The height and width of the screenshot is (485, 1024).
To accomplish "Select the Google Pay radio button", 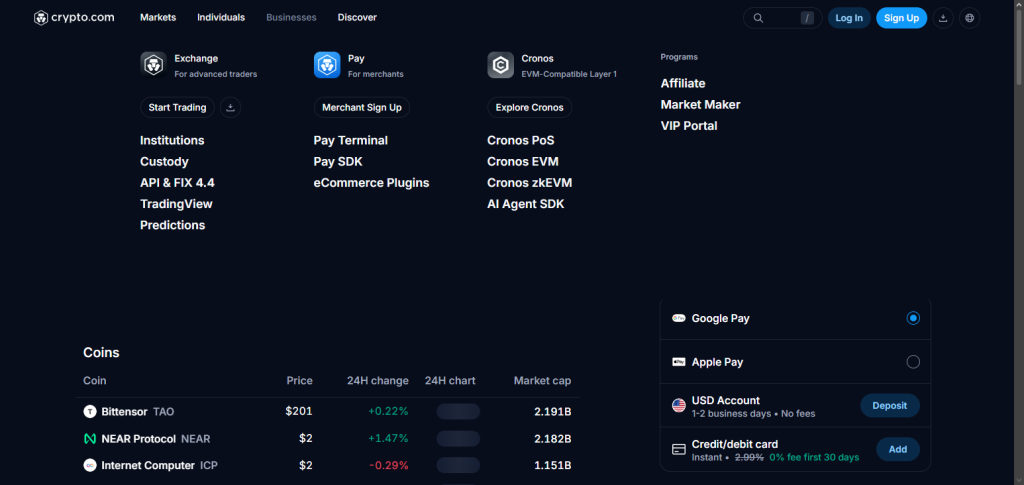I will click(x=913, y=319).
